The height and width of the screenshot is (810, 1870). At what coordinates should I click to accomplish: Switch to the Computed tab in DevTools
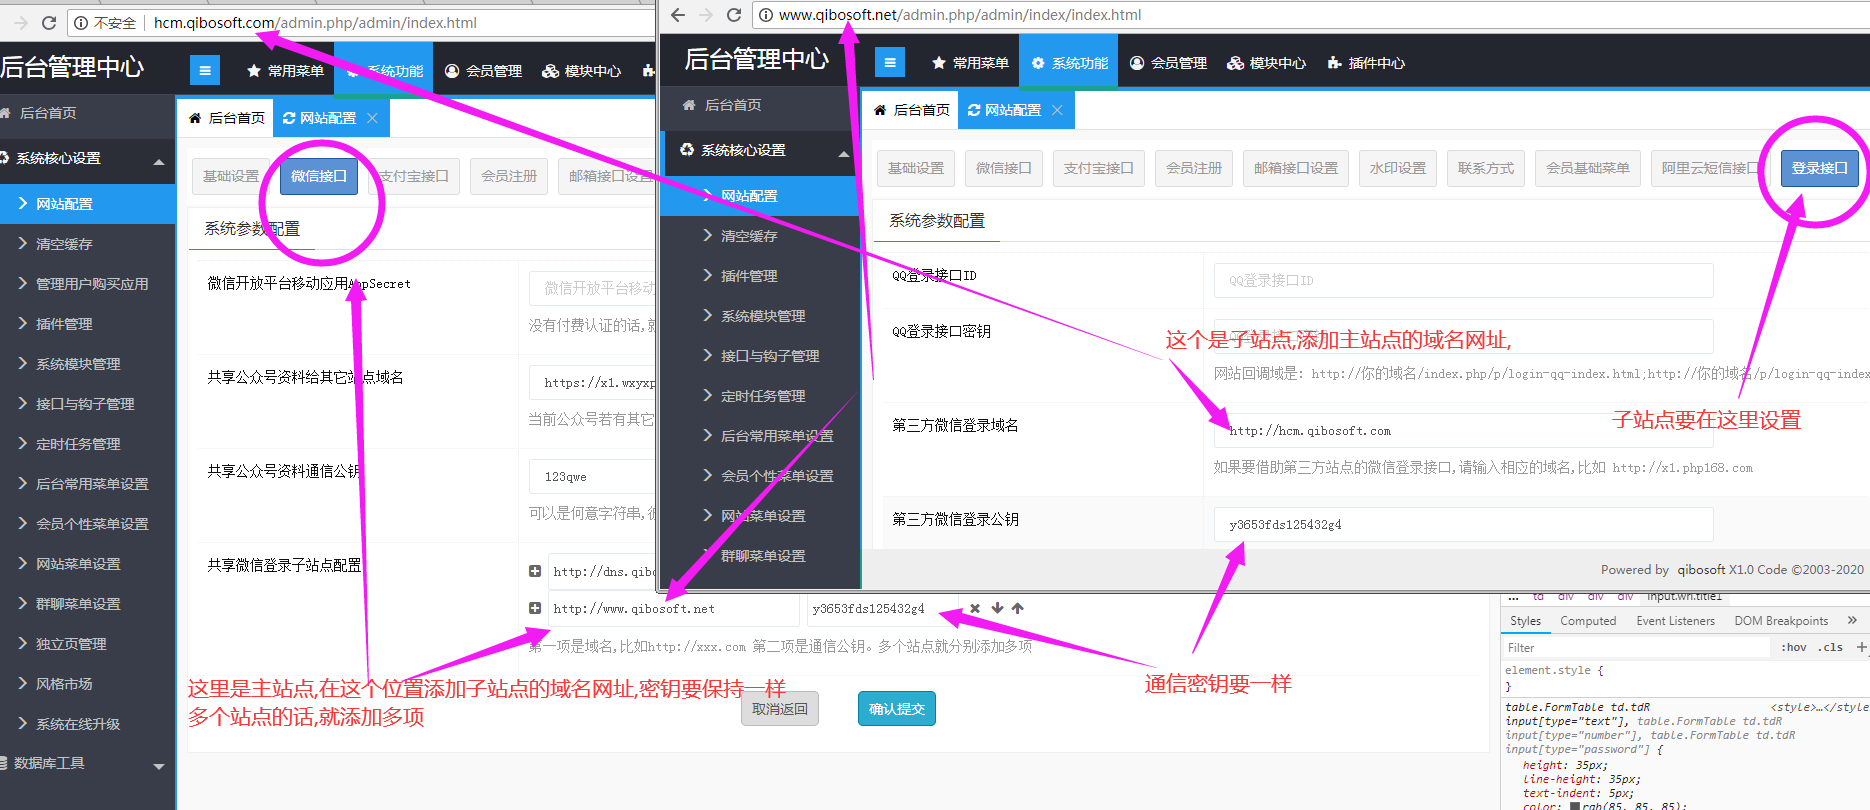click(x=1587, y=621)
